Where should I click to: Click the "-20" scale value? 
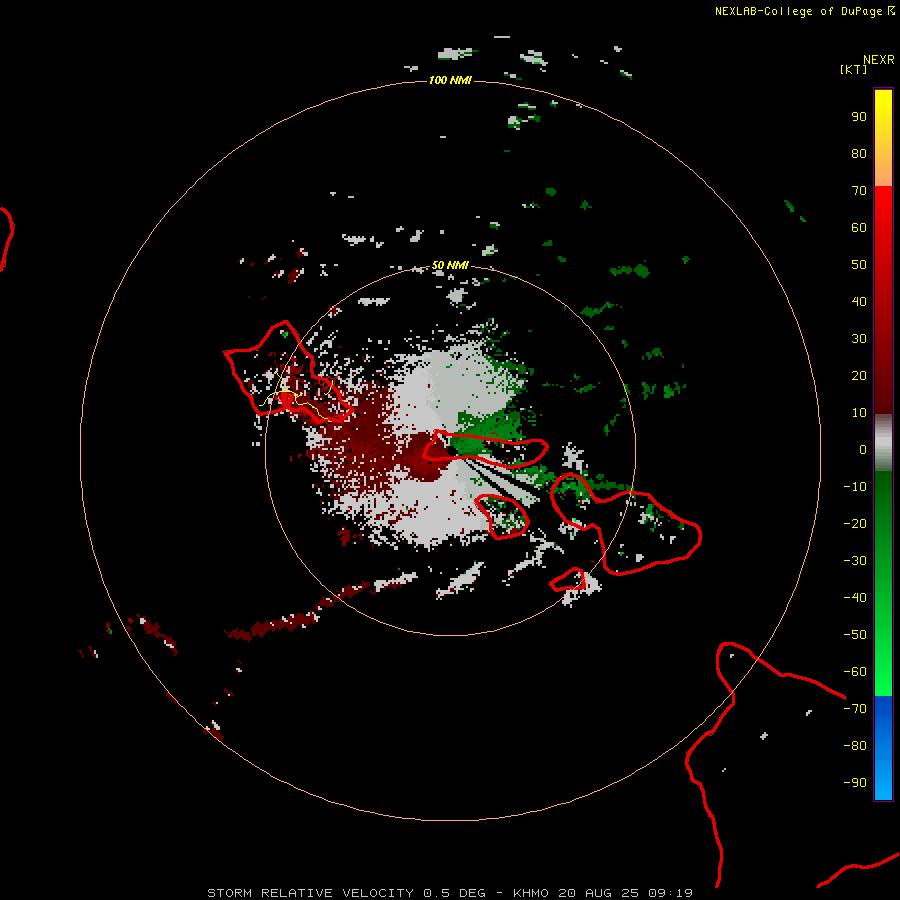pos(855,524)
